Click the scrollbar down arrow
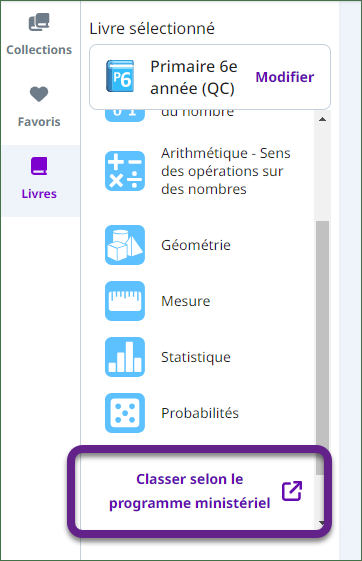 [x=321, y=523]
